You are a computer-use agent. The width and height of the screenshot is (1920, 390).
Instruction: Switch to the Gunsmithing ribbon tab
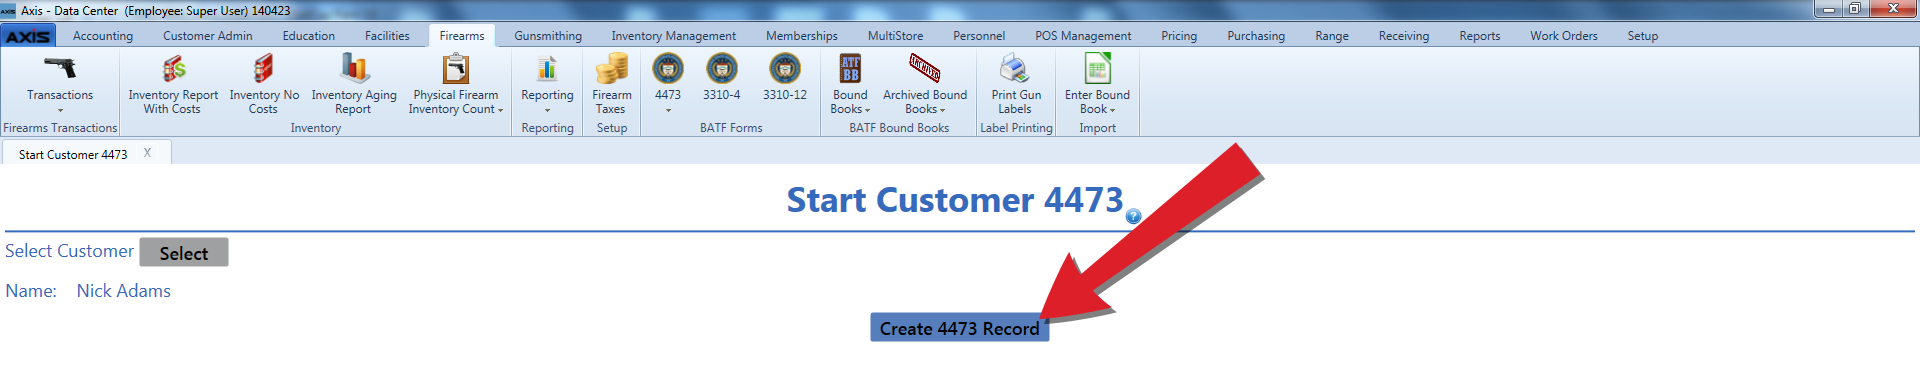point(548,36)
